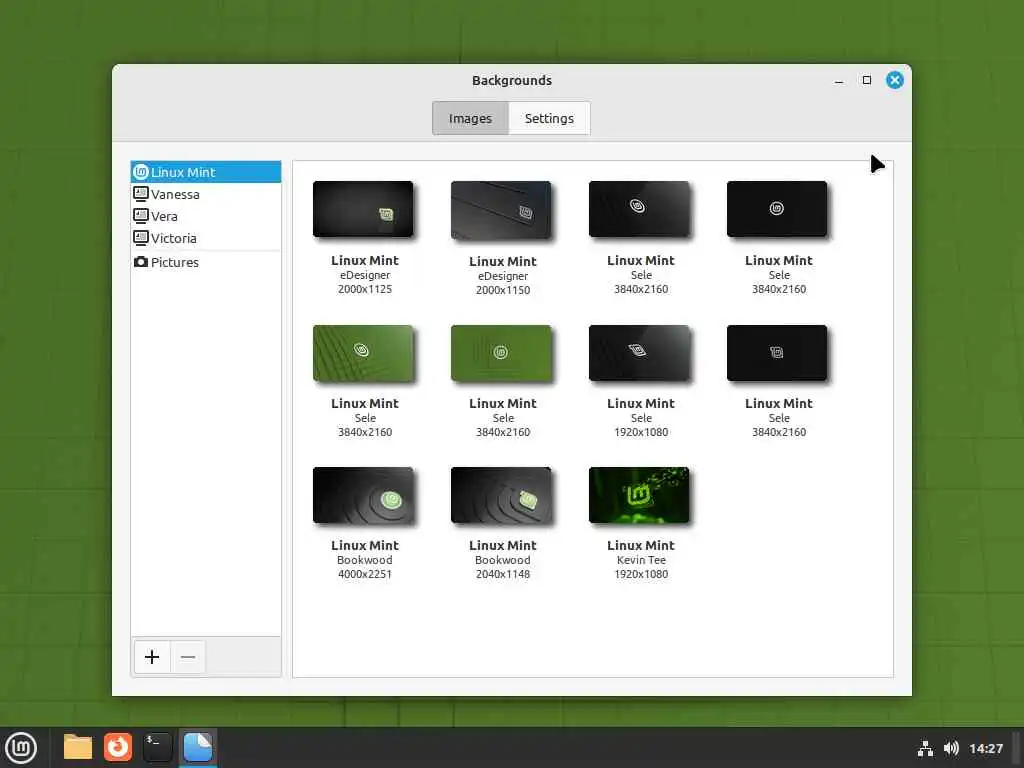Viewport: 1024px width, 768px height.
Task: Open the terminal from the panel
Action: click(157, 747)
